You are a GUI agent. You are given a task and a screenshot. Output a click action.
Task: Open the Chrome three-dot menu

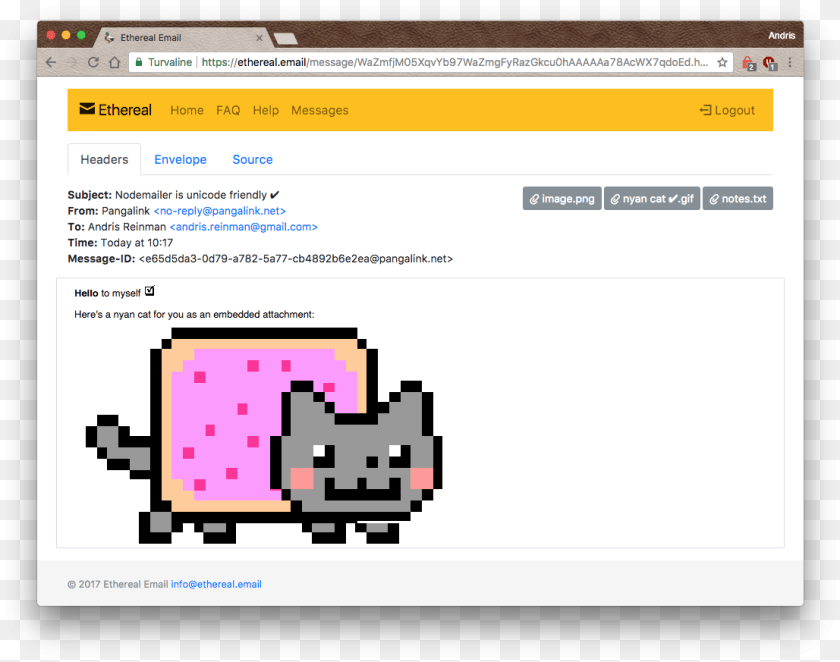click(790, 63)
